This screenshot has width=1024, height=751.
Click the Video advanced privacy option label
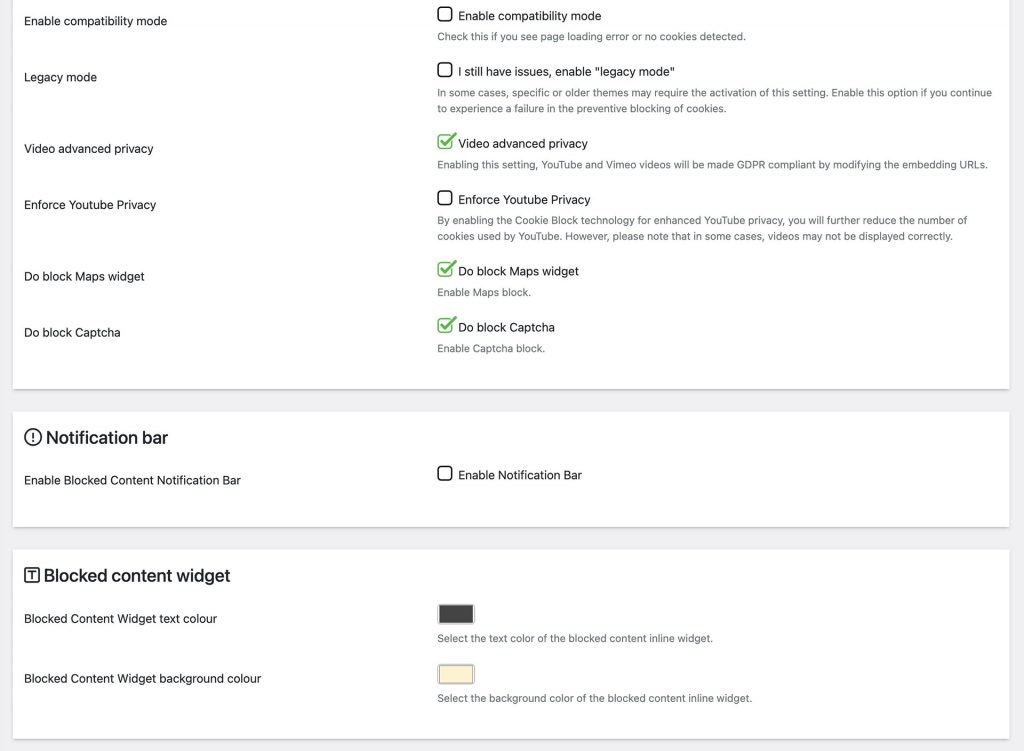522,144
